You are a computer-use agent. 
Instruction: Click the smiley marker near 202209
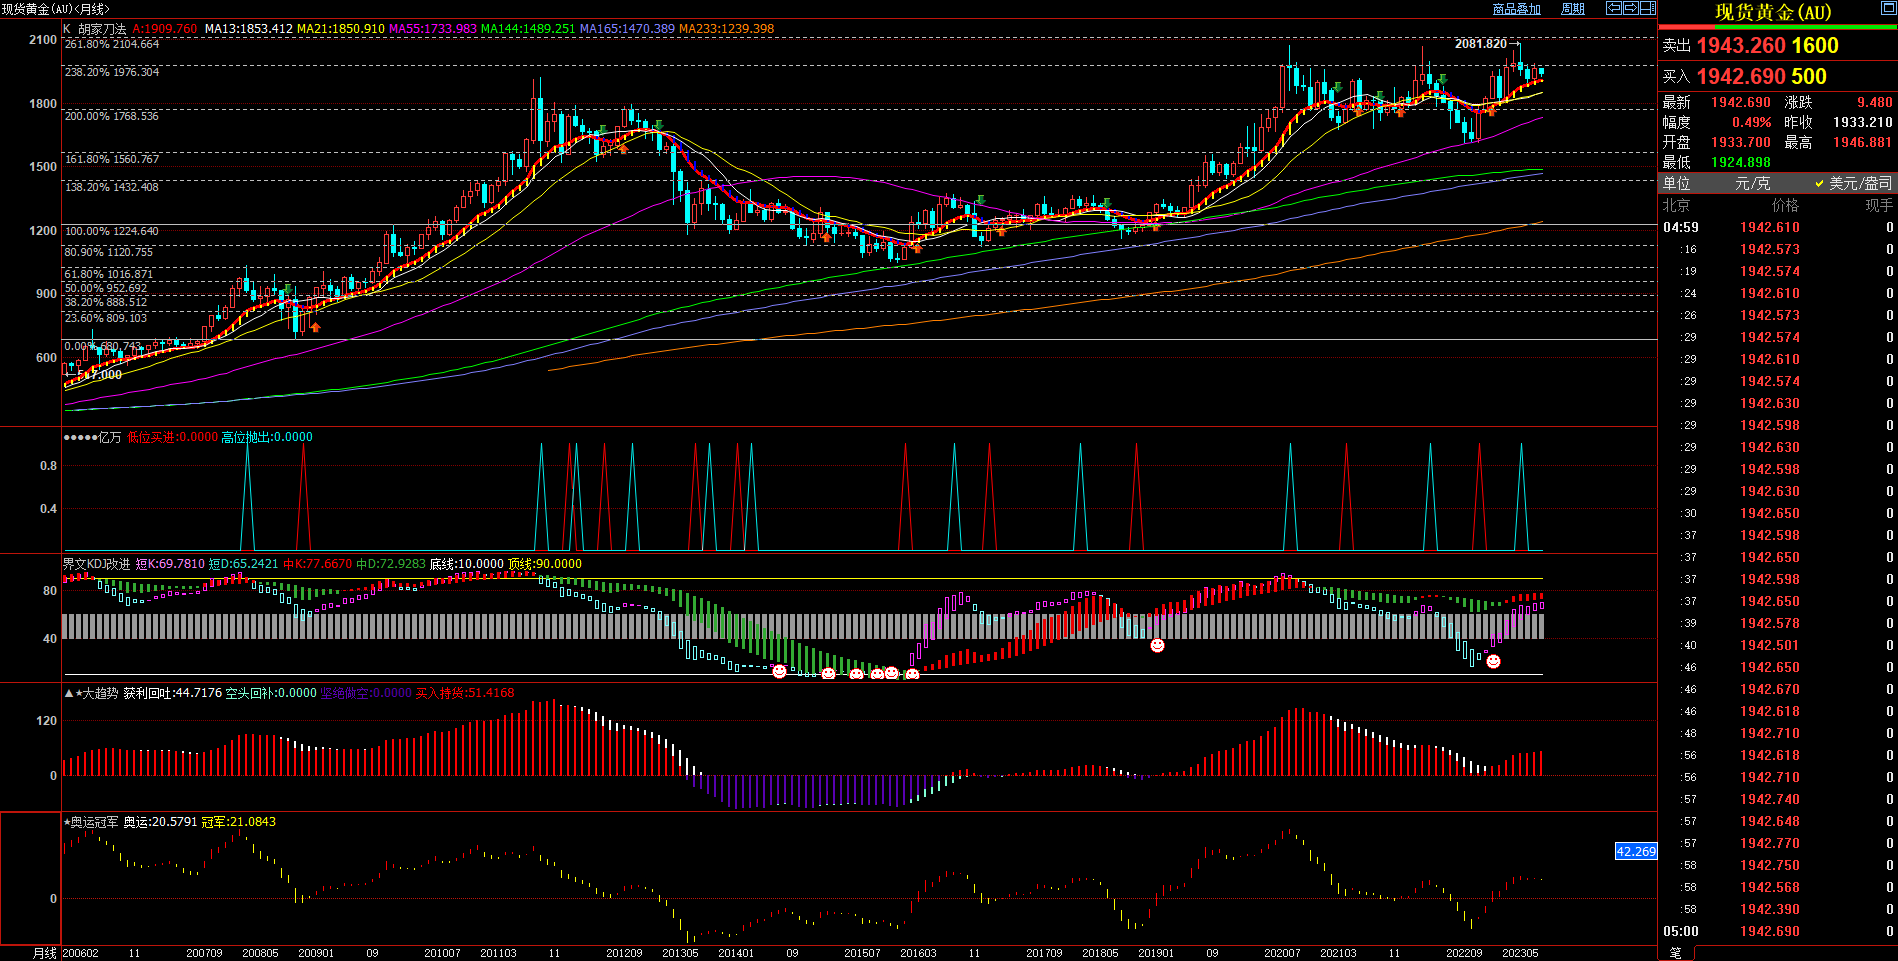[1493, 661]
